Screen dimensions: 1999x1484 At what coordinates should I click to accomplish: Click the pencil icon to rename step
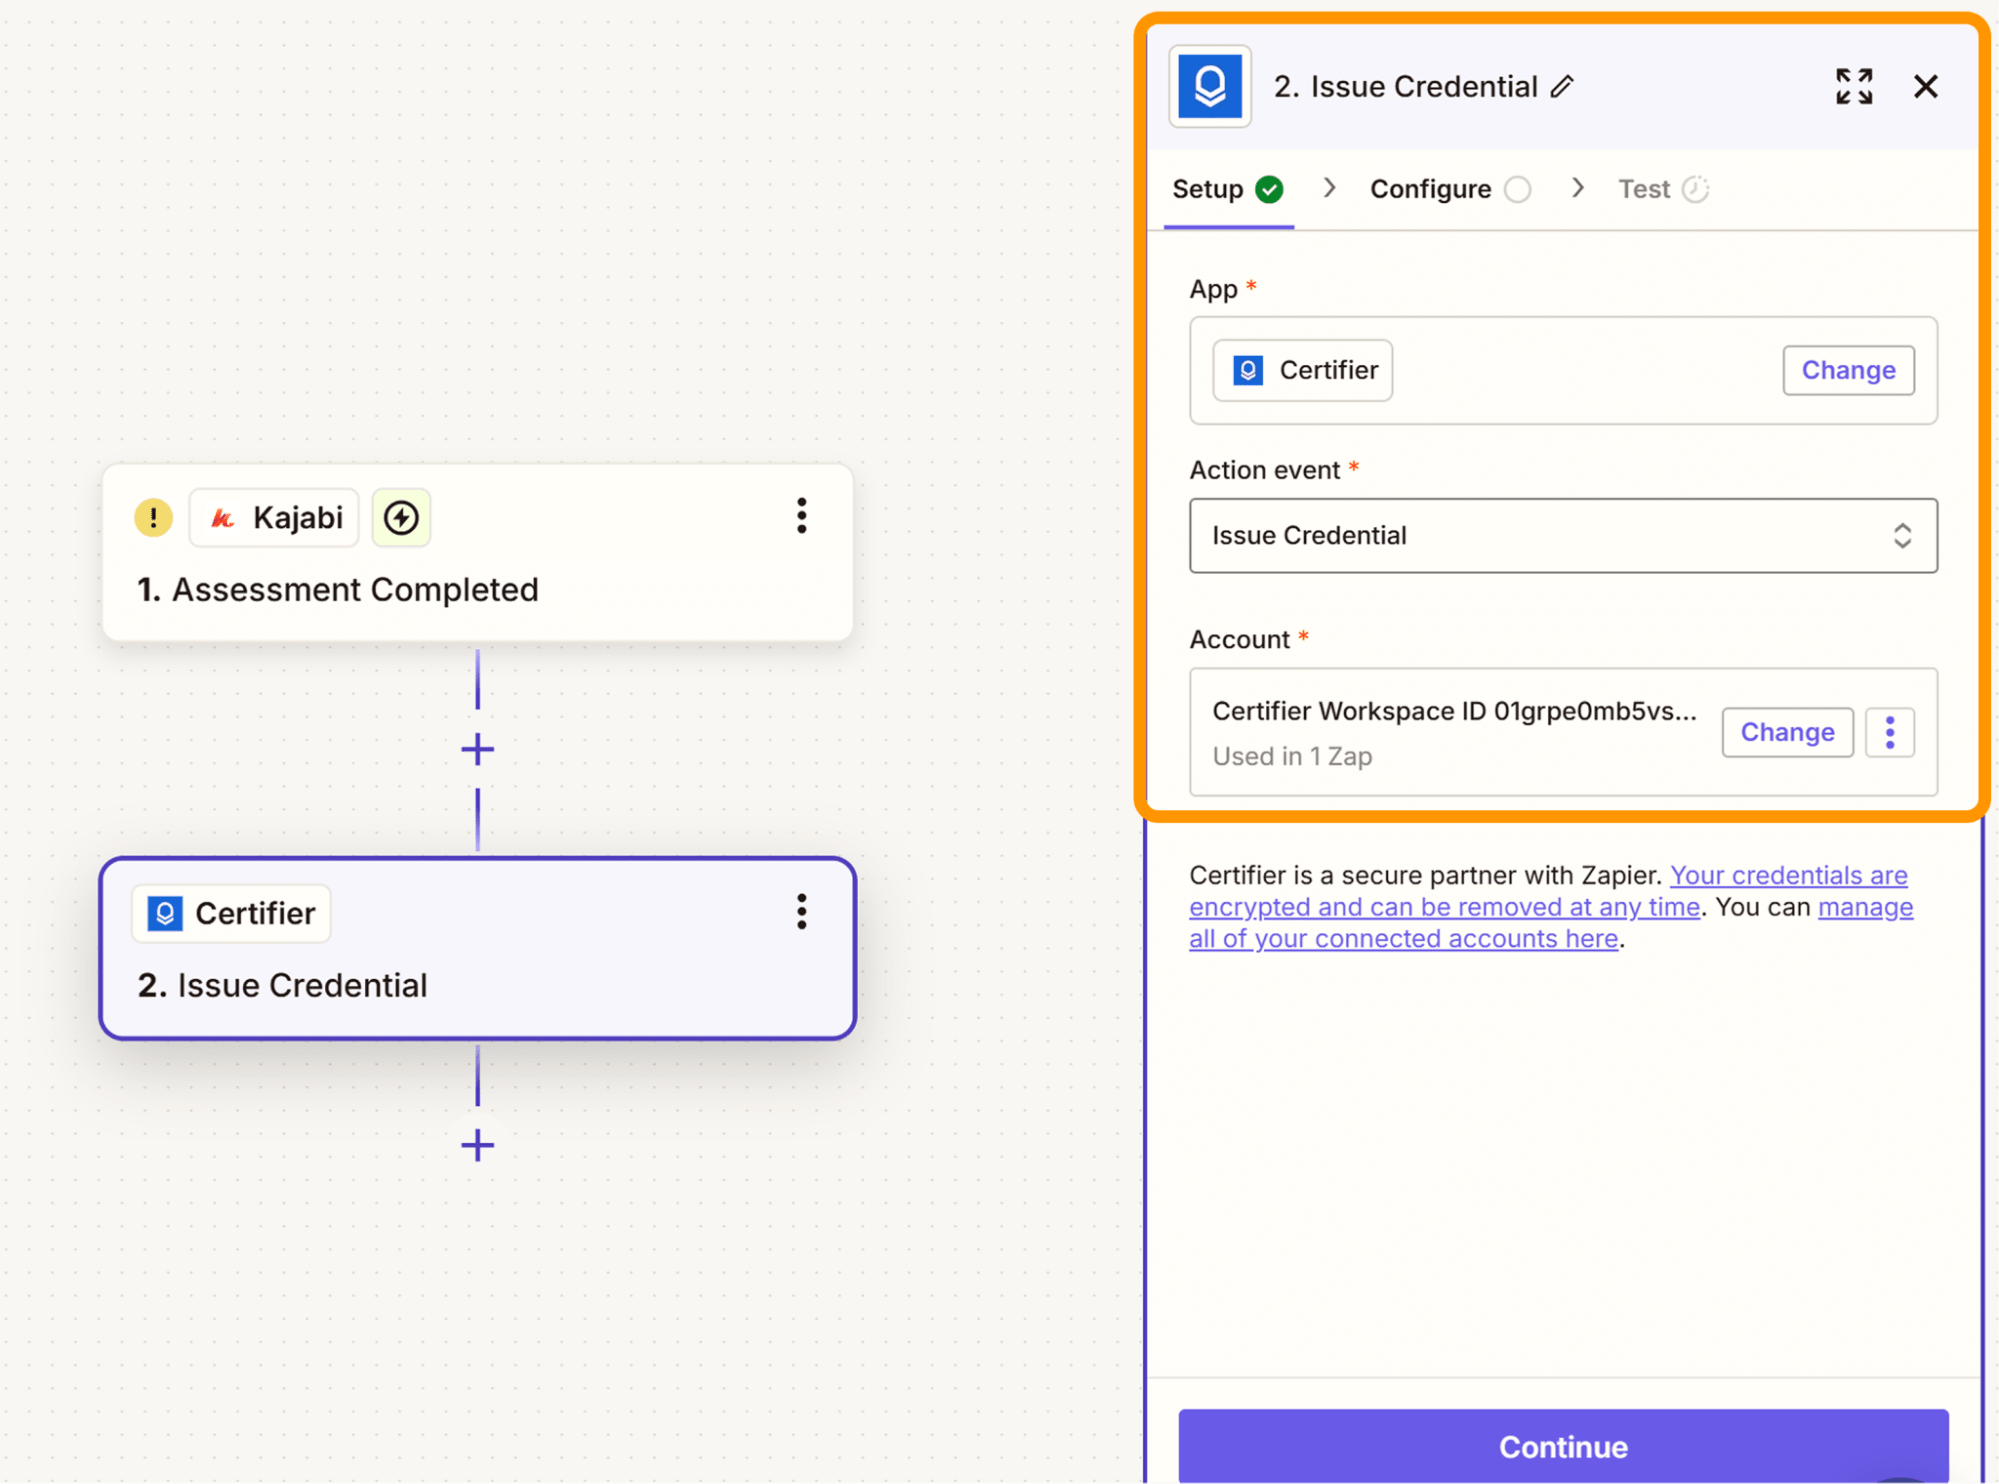click(1562, 87)
